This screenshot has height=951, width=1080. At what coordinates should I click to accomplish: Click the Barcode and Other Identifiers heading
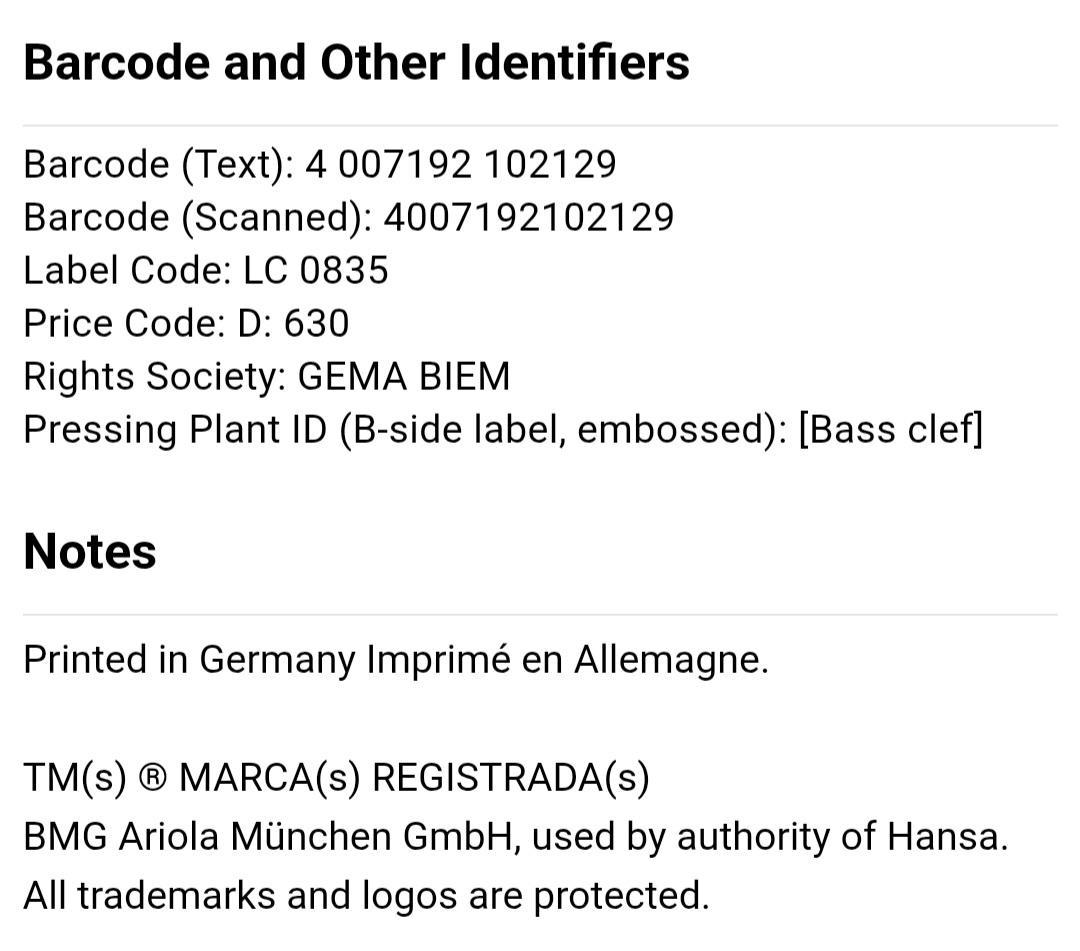tap(356, 63)
